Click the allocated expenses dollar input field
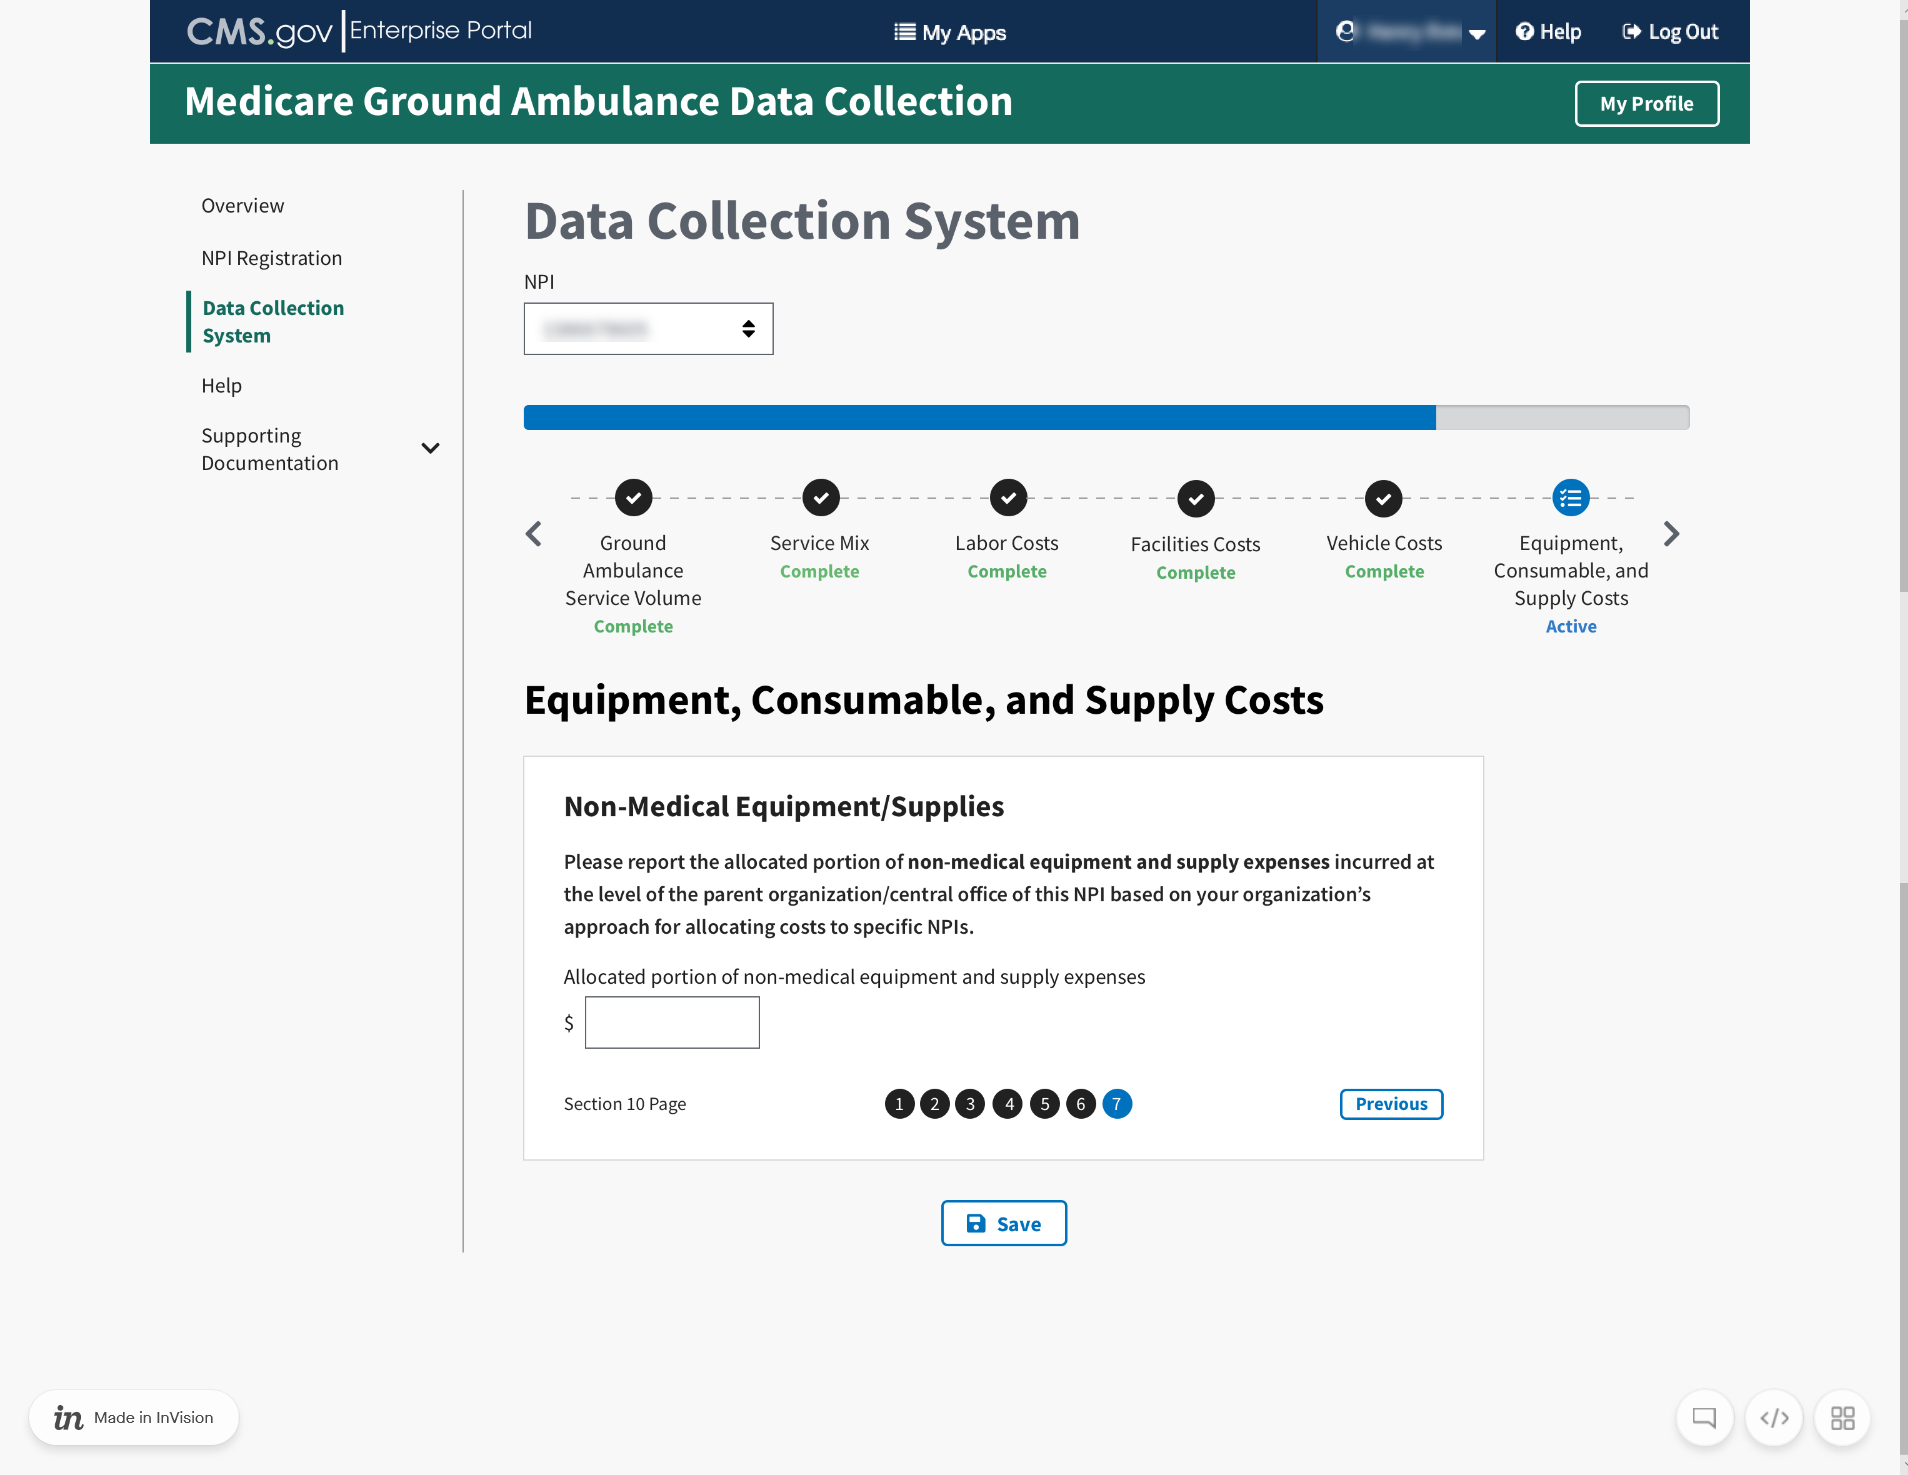This screenshot has width=1908, height=1475. tap(672, 1022)
